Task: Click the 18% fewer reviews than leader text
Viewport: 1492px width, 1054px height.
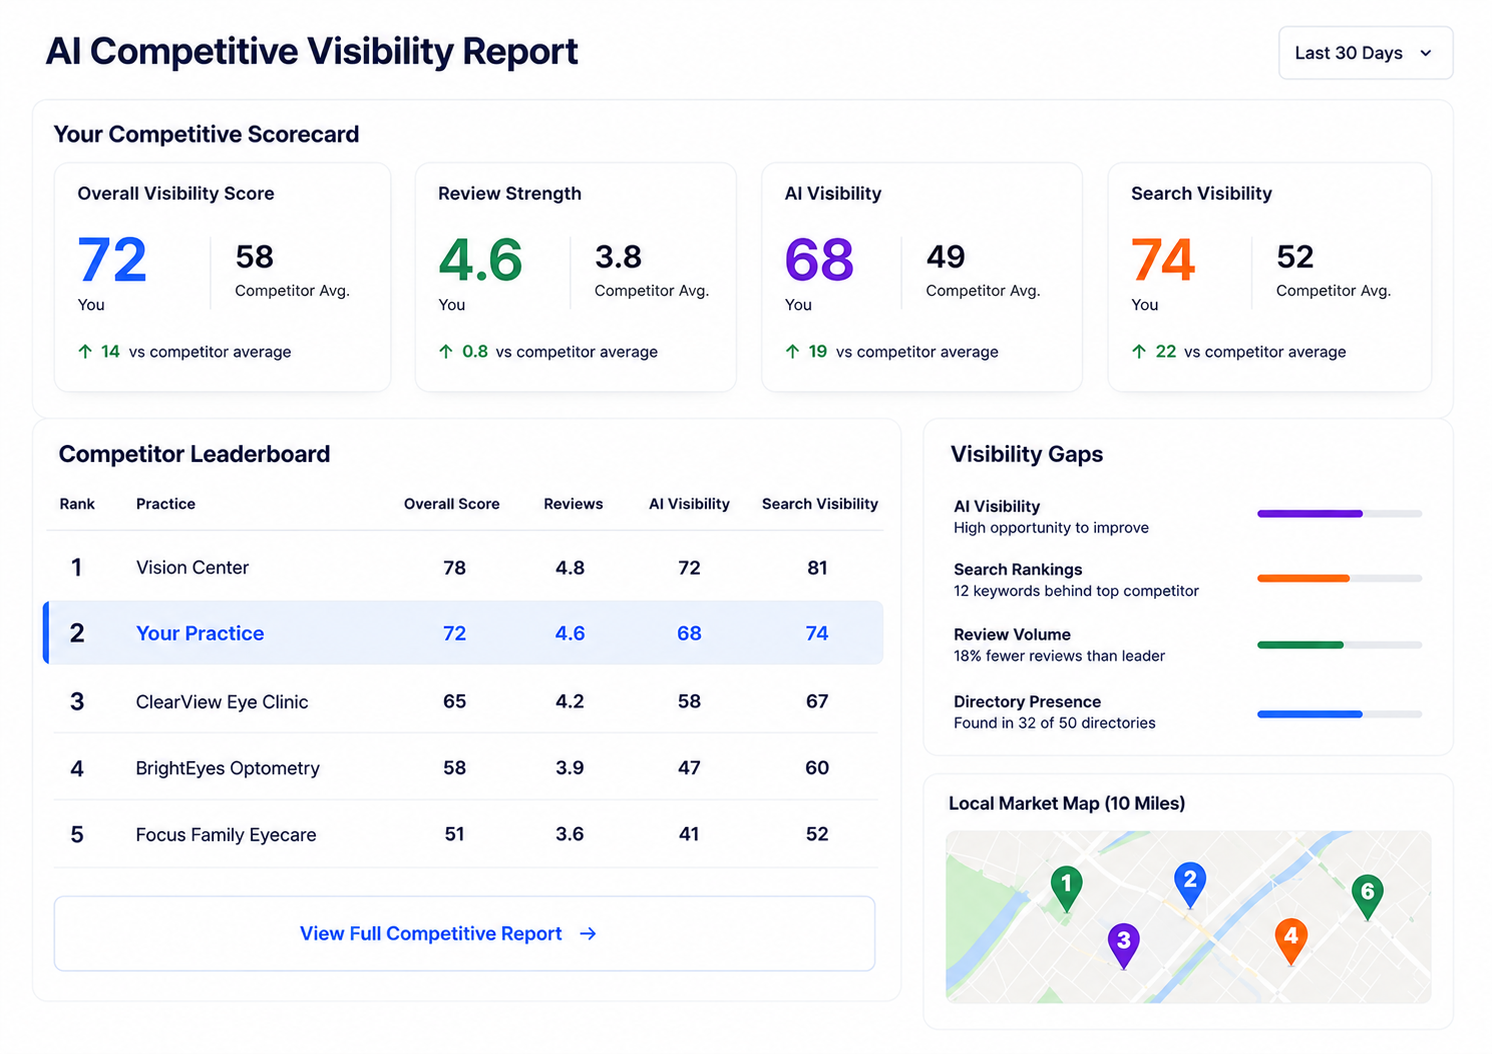Action: [x=1059, y=656]
